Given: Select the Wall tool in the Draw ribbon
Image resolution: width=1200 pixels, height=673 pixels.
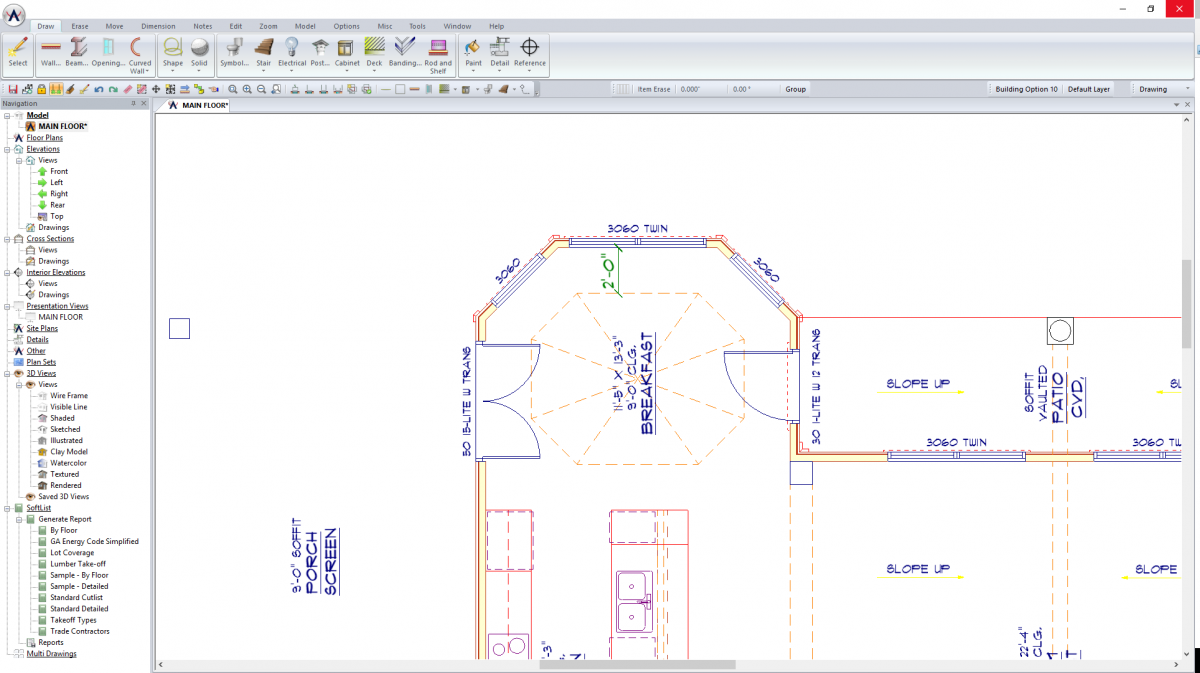Looking at the screenshot, I should point(49,50).
